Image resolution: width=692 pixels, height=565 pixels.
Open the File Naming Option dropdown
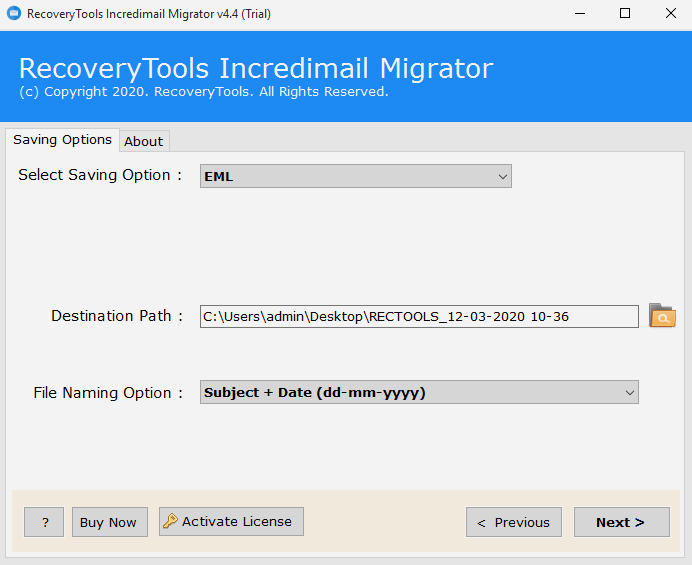(x=419, y=393)
